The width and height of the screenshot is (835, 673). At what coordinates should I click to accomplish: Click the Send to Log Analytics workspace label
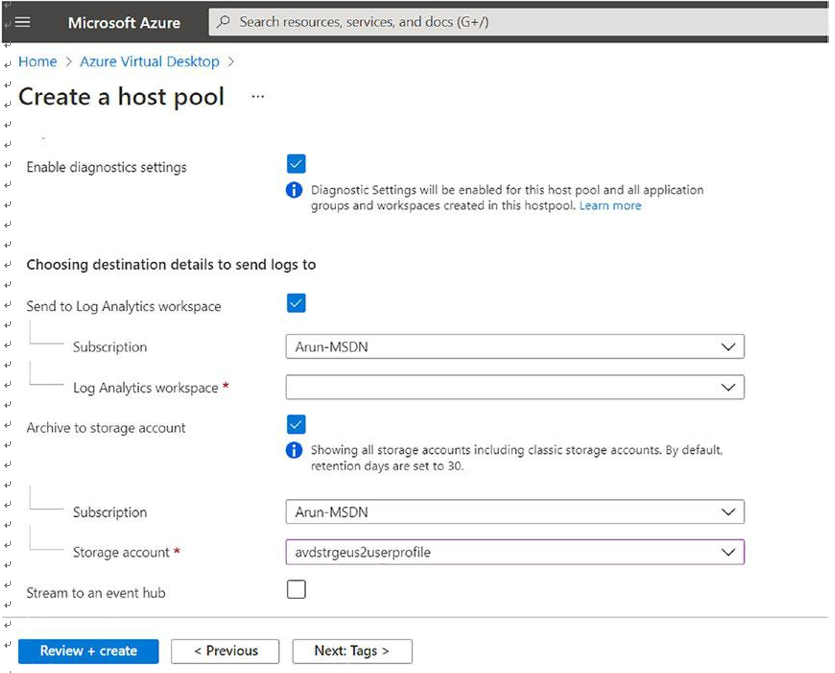pyautogui.click(x=124, y=307)
